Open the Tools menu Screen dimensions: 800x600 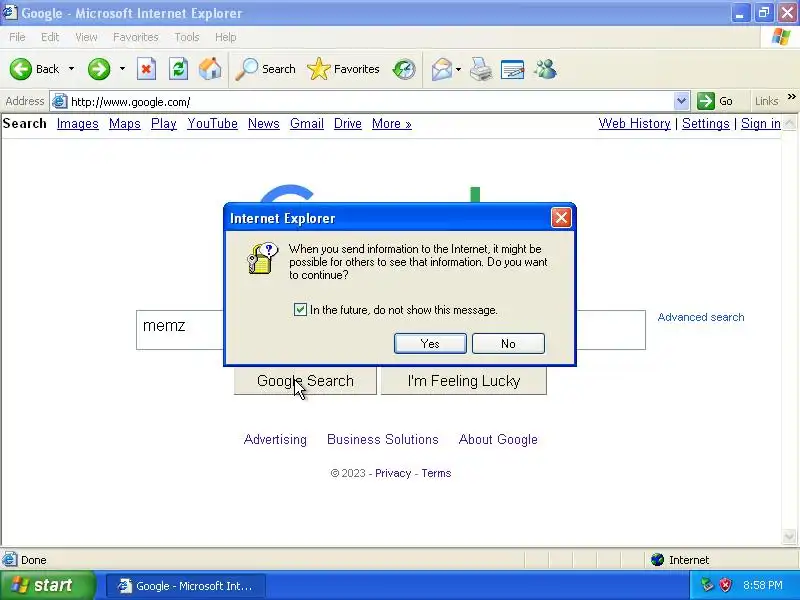coord(187,37)
